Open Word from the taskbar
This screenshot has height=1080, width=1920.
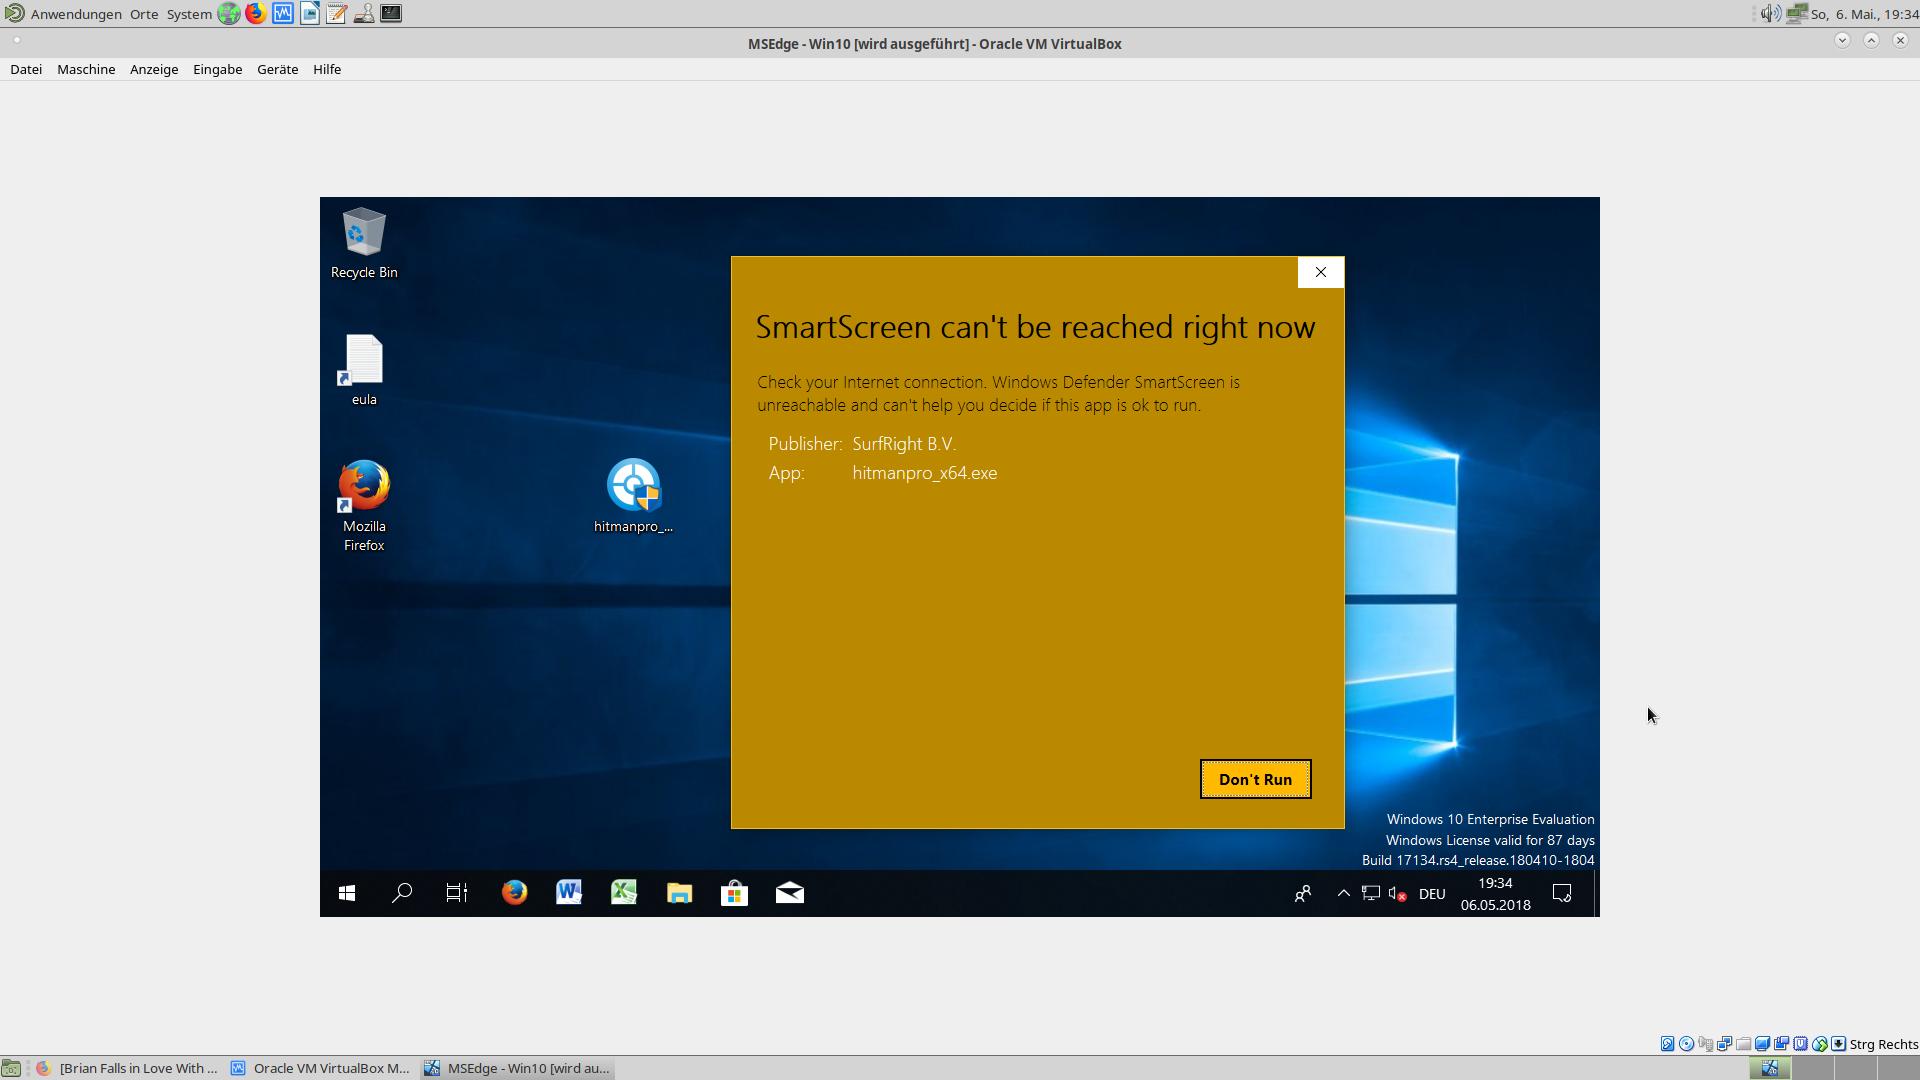click(x=569, y=893)
